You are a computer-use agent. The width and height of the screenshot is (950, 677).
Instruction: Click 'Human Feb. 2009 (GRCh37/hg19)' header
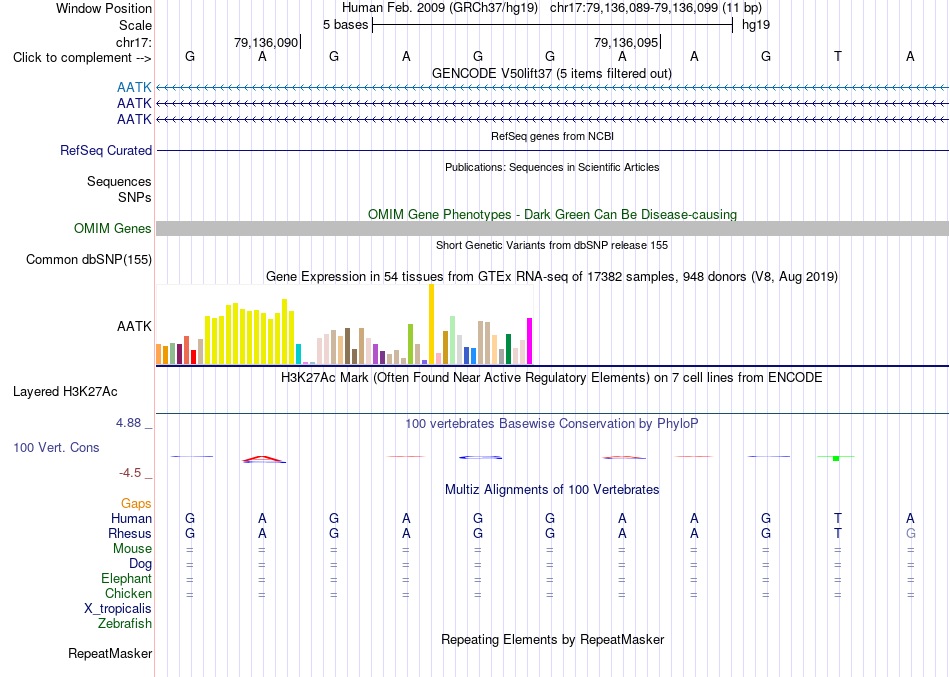[440, 8]
